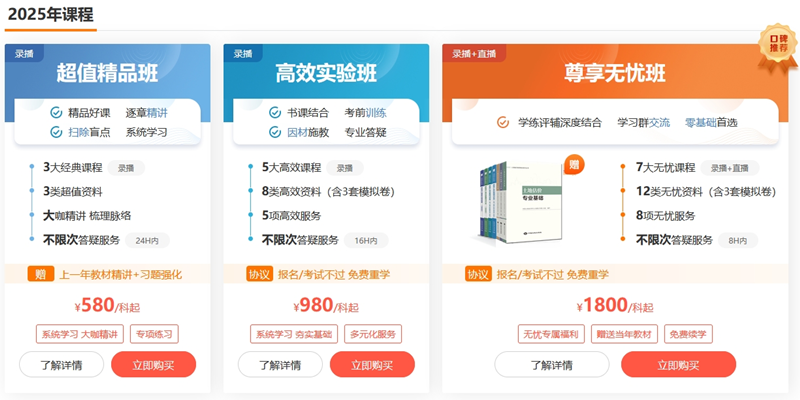Viewport: 800px width, 400px height.
Task: Open 了解详情 for 超值精品班
Action: [x=60, y=365]
